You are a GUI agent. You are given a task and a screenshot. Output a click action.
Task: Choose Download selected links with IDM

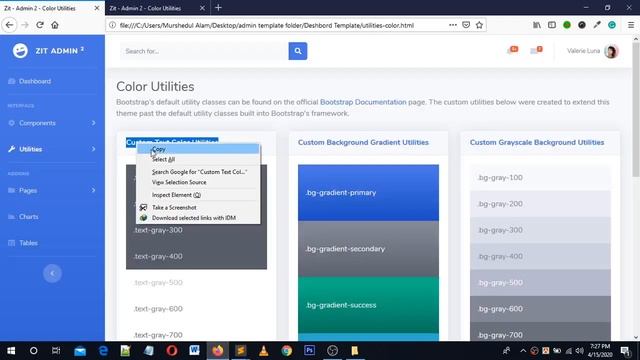click(x=198, y=218)
